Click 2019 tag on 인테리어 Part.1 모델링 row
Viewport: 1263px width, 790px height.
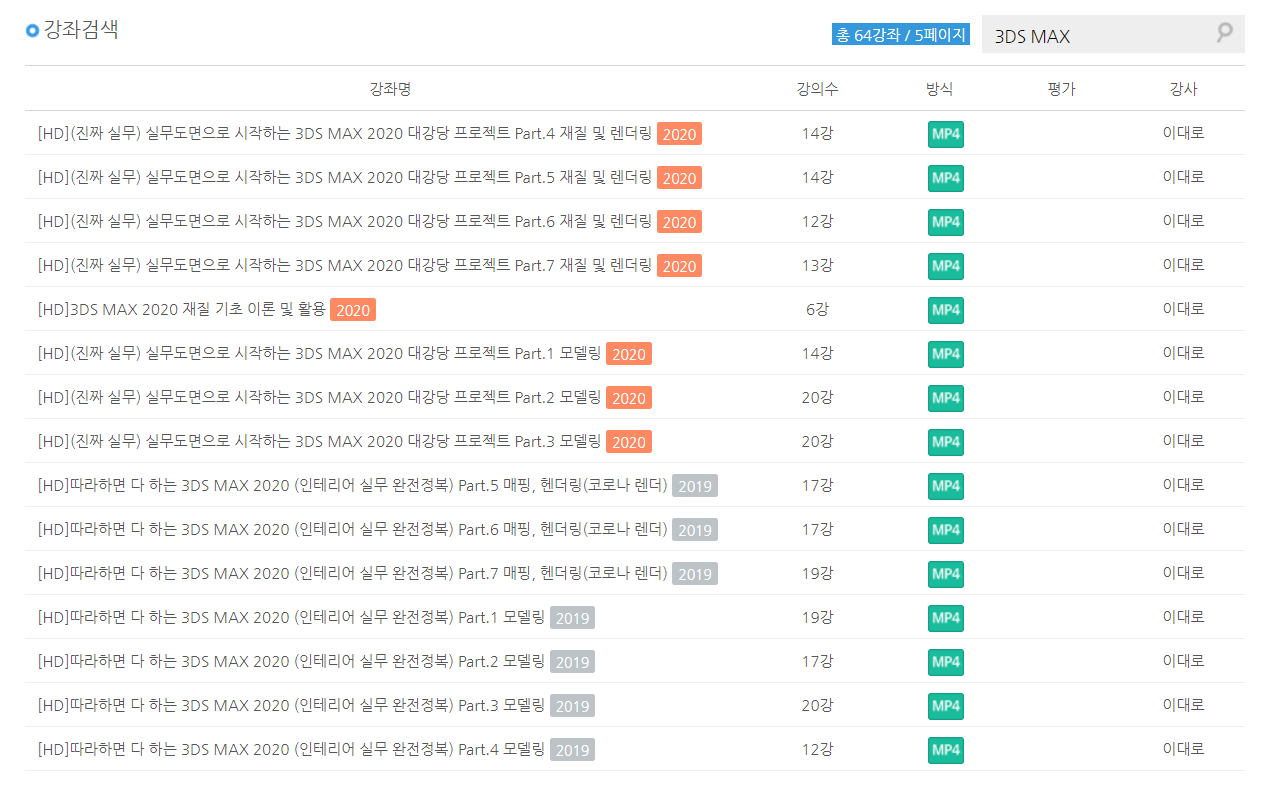[572, 618]
